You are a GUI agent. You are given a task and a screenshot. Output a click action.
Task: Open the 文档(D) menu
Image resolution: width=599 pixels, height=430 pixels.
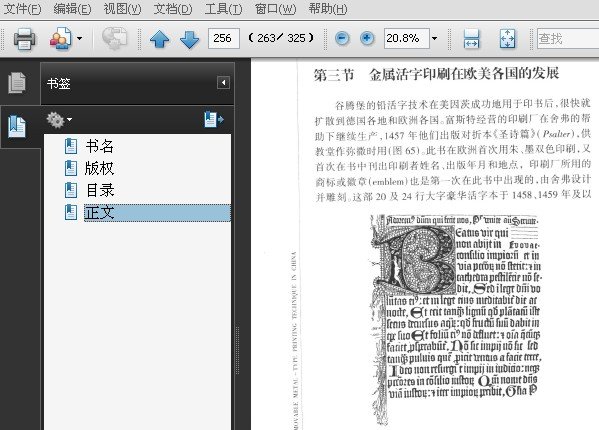coord(173,8)
